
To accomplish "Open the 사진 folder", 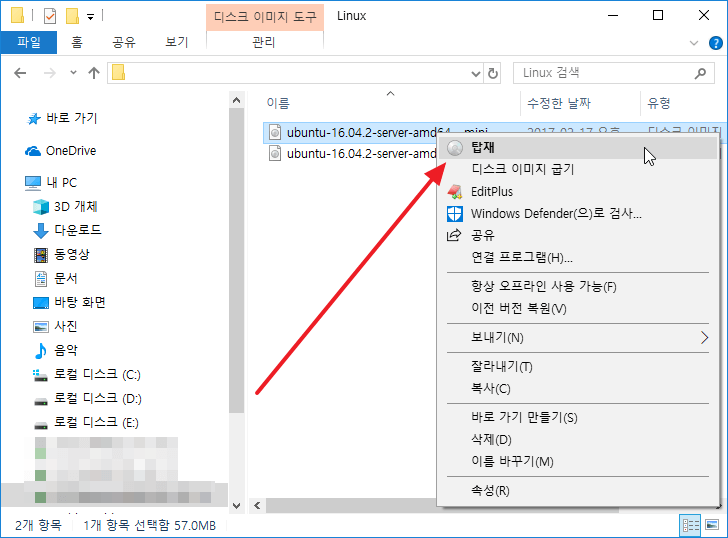I will click(55, 326).
